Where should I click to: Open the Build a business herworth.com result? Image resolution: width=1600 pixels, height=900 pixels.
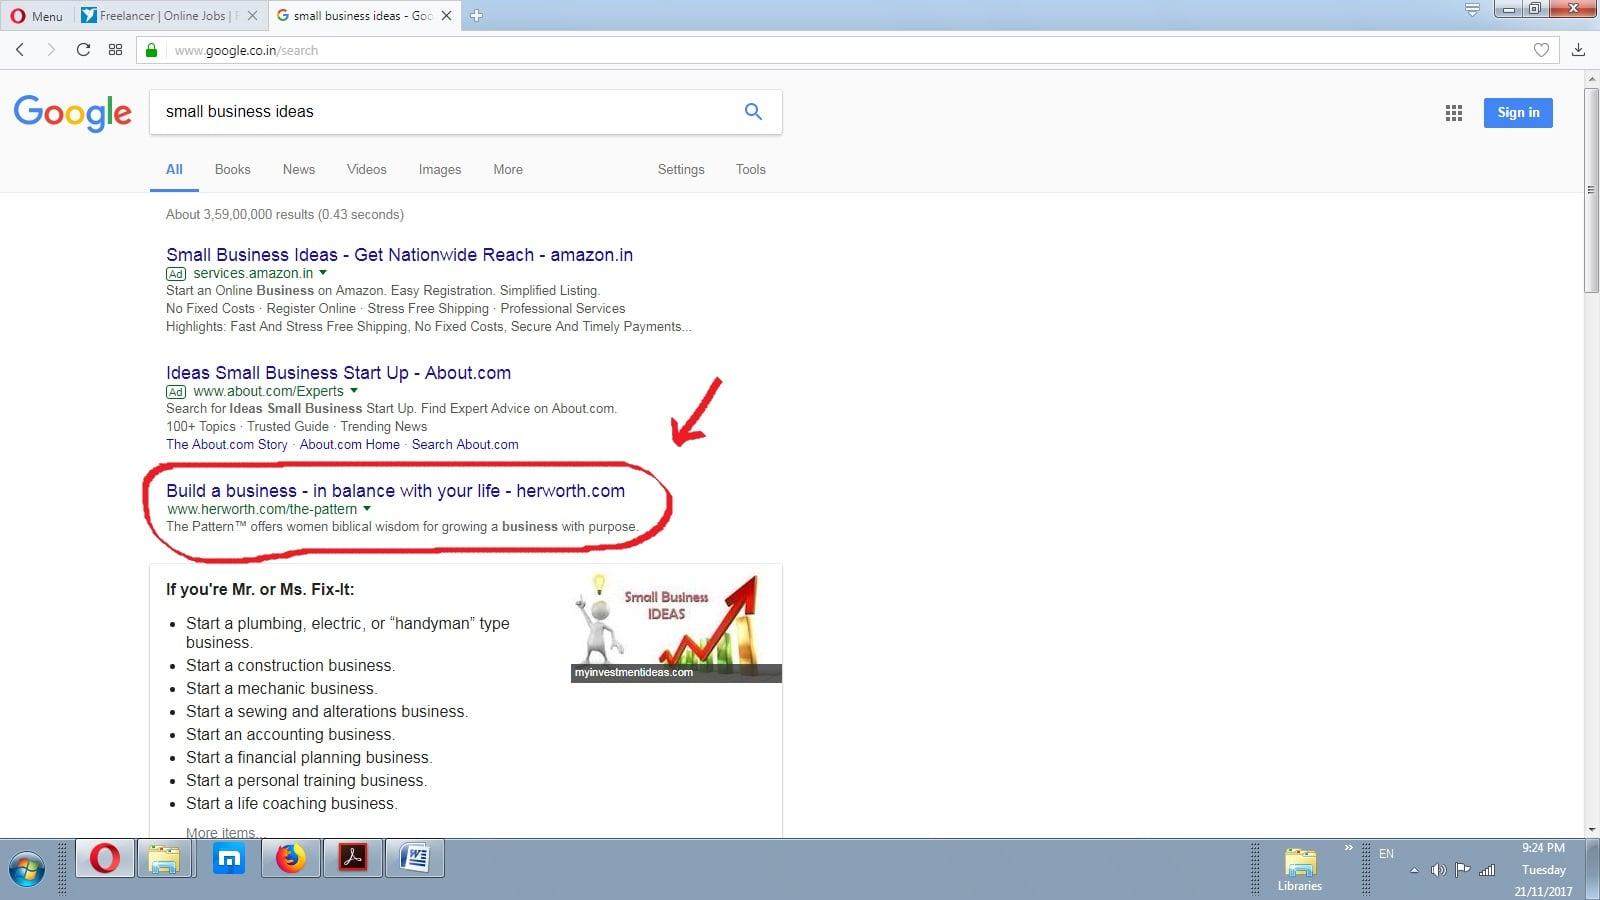tap(395, 491)
